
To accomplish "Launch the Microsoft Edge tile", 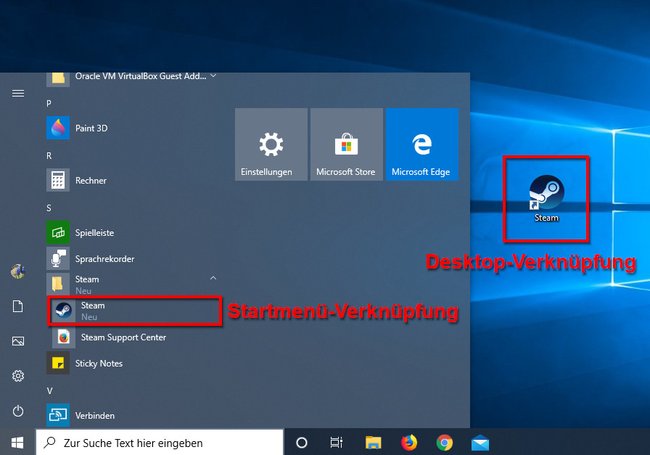I will (422, 145).
